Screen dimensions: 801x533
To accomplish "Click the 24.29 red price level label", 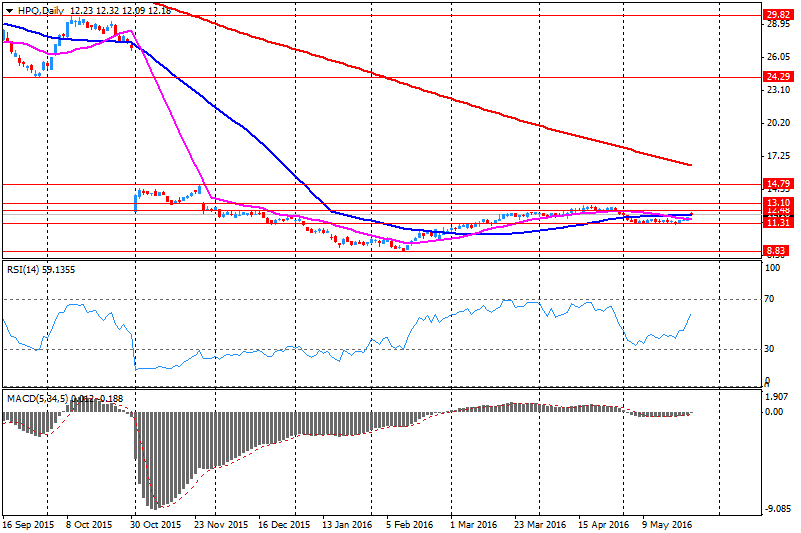I will click(x=778, y=77).
